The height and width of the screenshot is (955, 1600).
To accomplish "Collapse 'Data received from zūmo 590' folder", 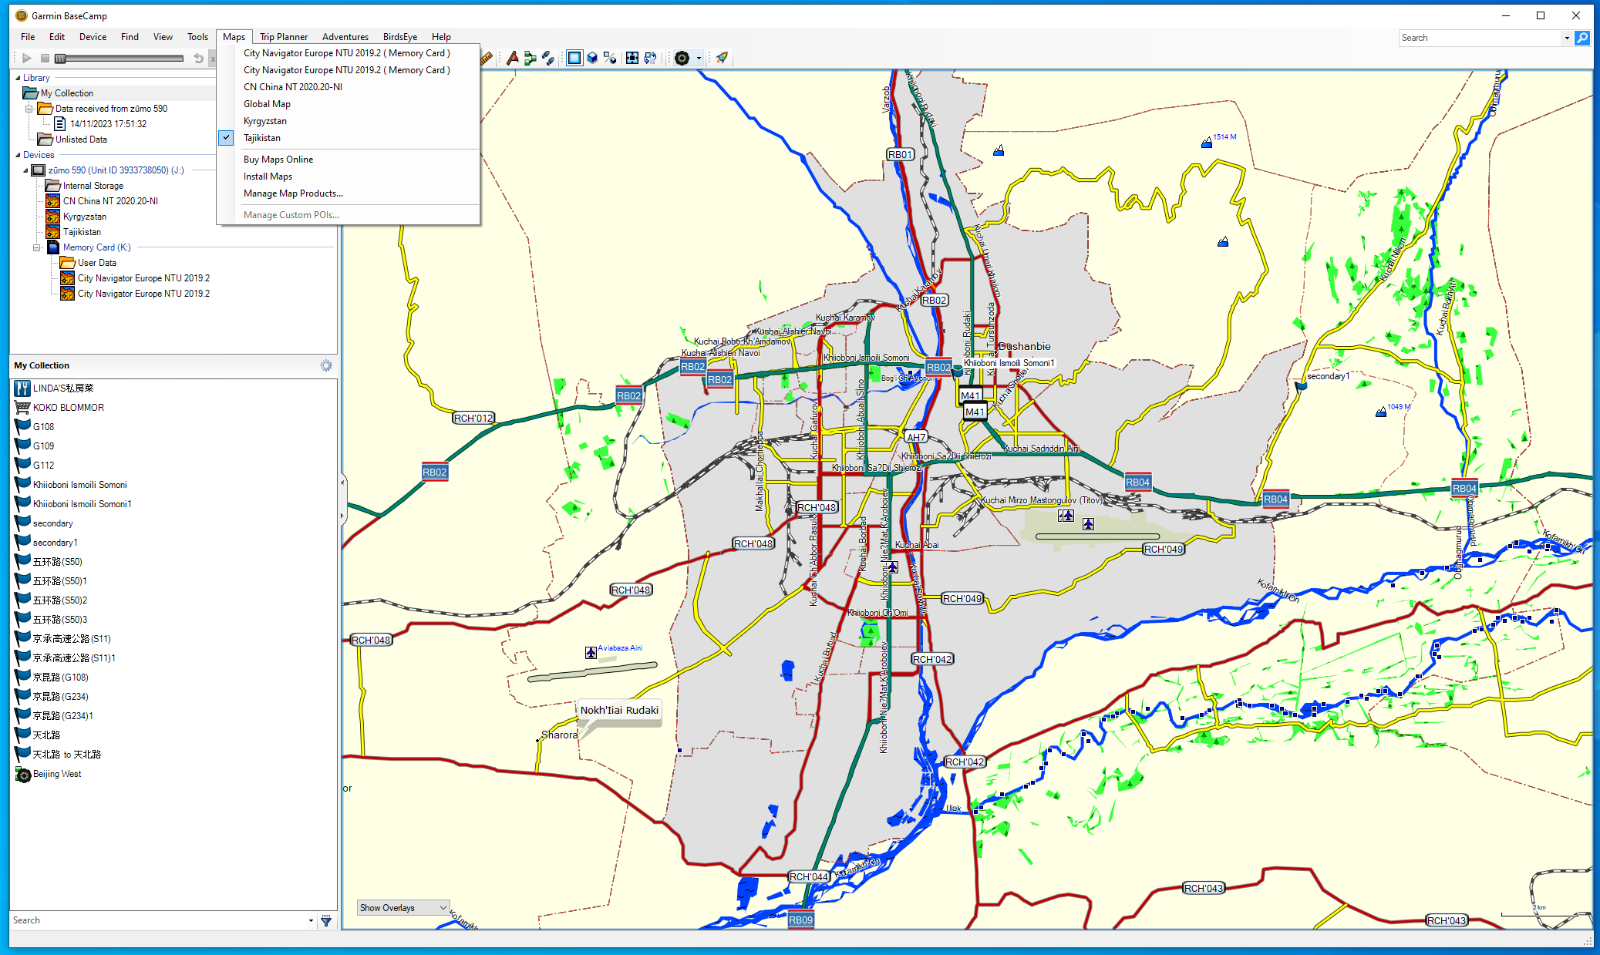I will [29, 109].
